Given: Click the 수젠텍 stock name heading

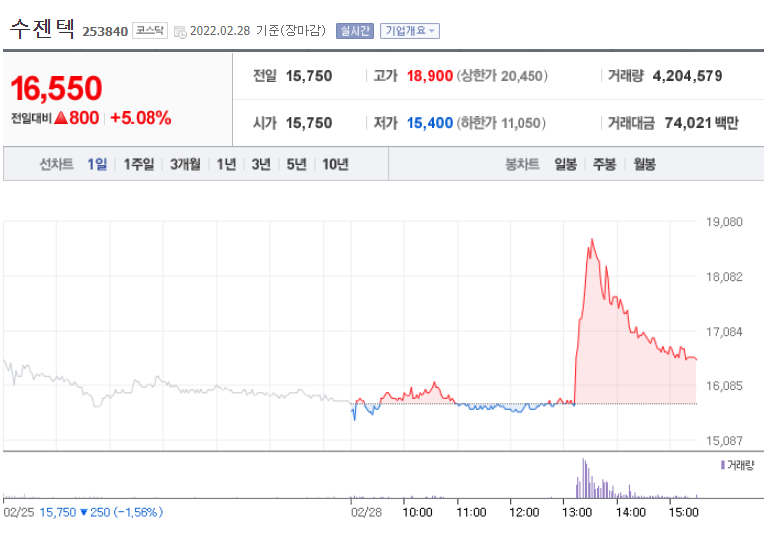Looking at the screenshot, I should click(x=42, y=29).
